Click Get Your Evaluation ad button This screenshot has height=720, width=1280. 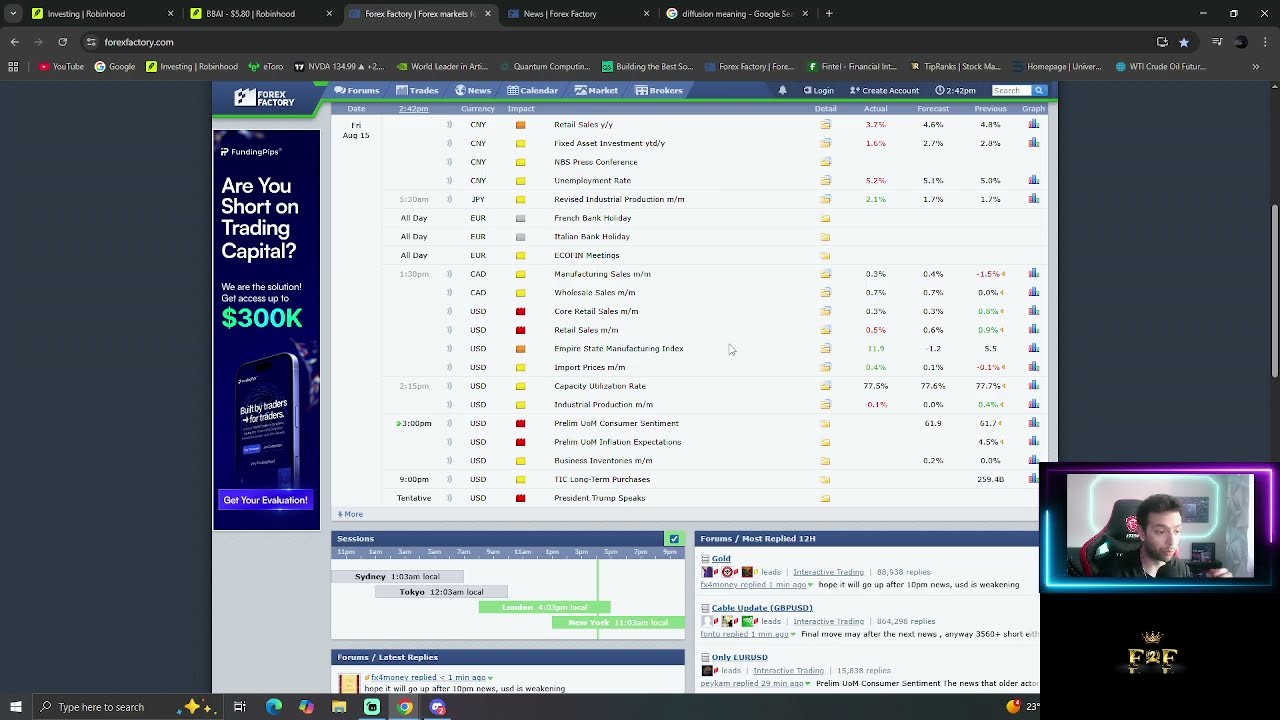pos(266,500)
